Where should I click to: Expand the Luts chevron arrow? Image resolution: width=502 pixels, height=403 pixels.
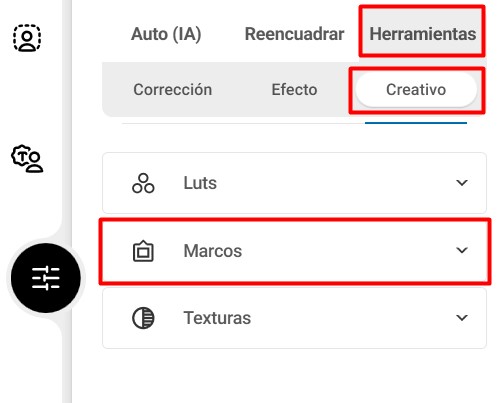(462, 183)
